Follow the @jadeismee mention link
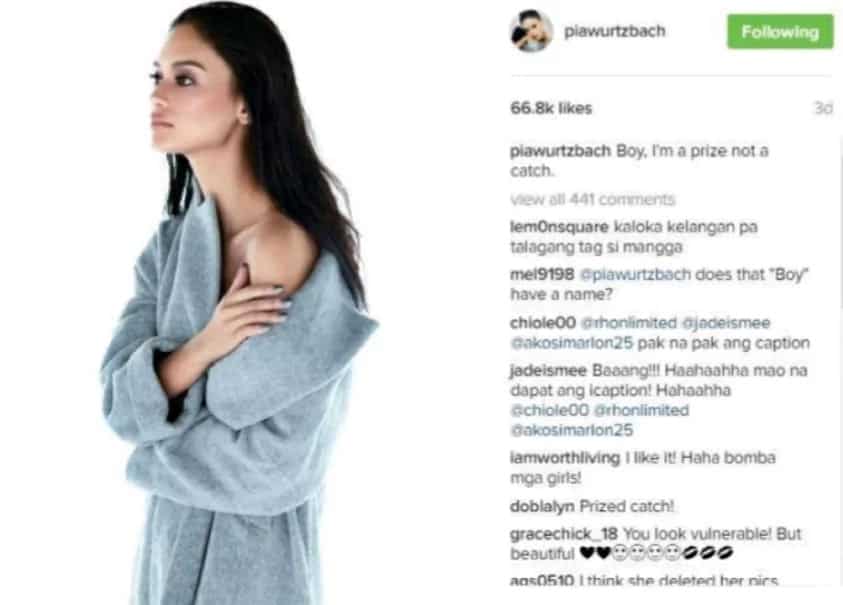This screenshot has height=605, width=843. [x=726, y=323]
